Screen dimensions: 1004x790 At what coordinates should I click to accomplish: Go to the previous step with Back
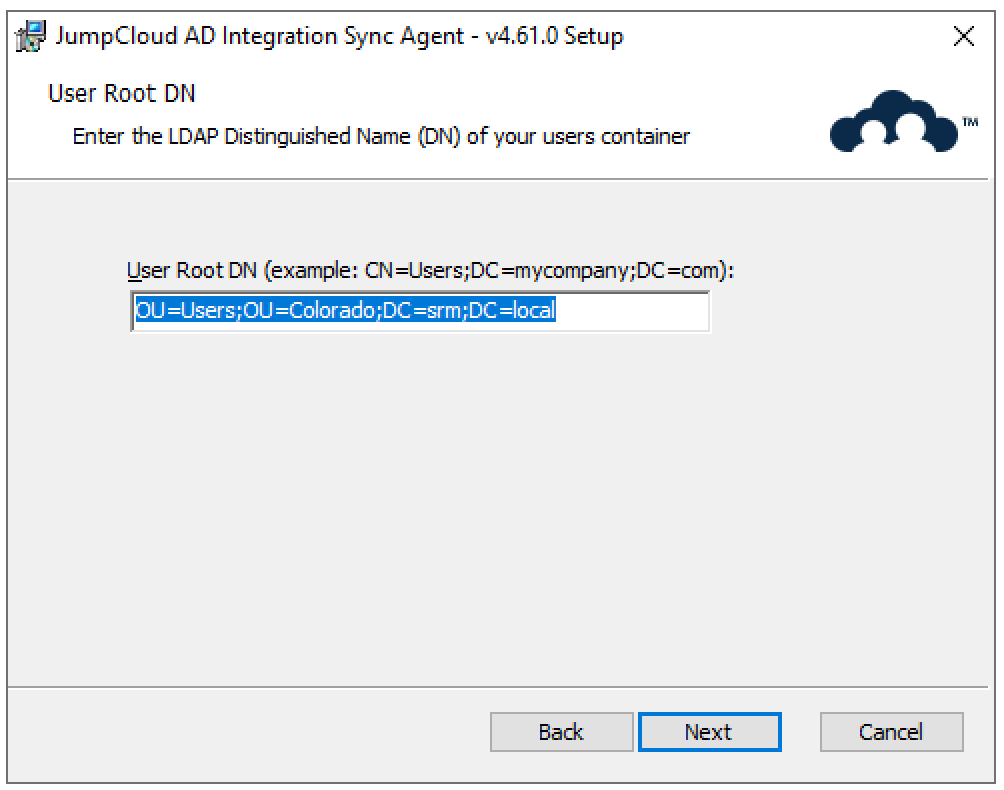[x=561, y=732]
